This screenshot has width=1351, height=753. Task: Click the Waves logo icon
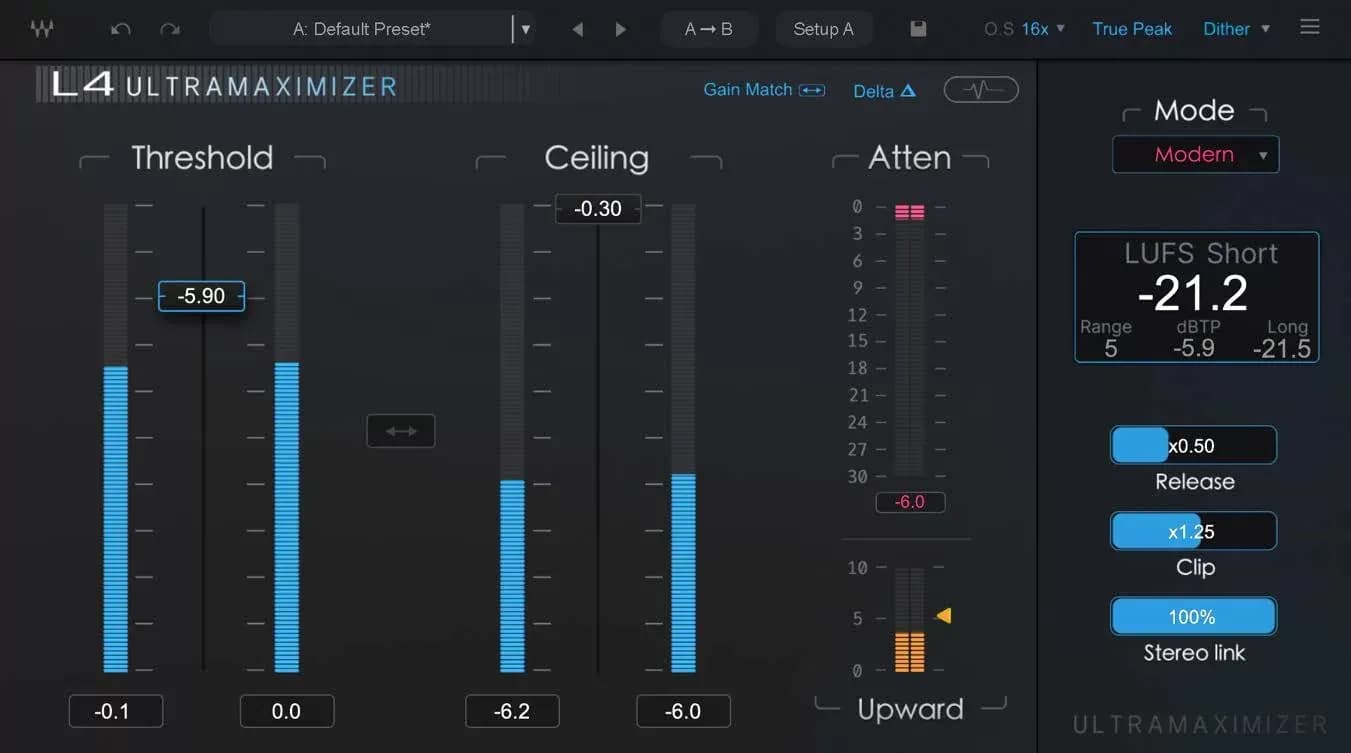tap(41, 29)
